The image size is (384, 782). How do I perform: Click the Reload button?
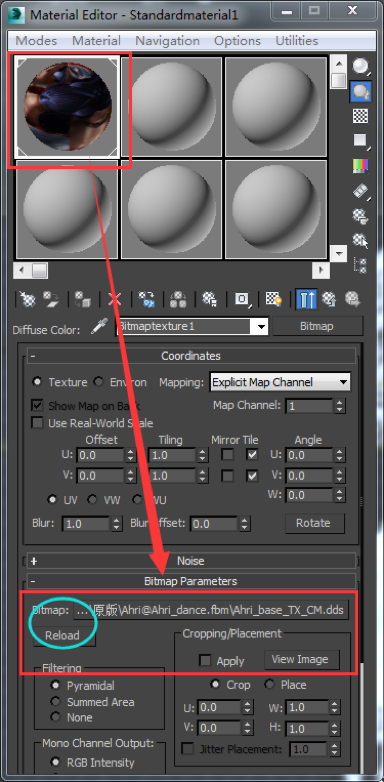[x=63, y=635]
